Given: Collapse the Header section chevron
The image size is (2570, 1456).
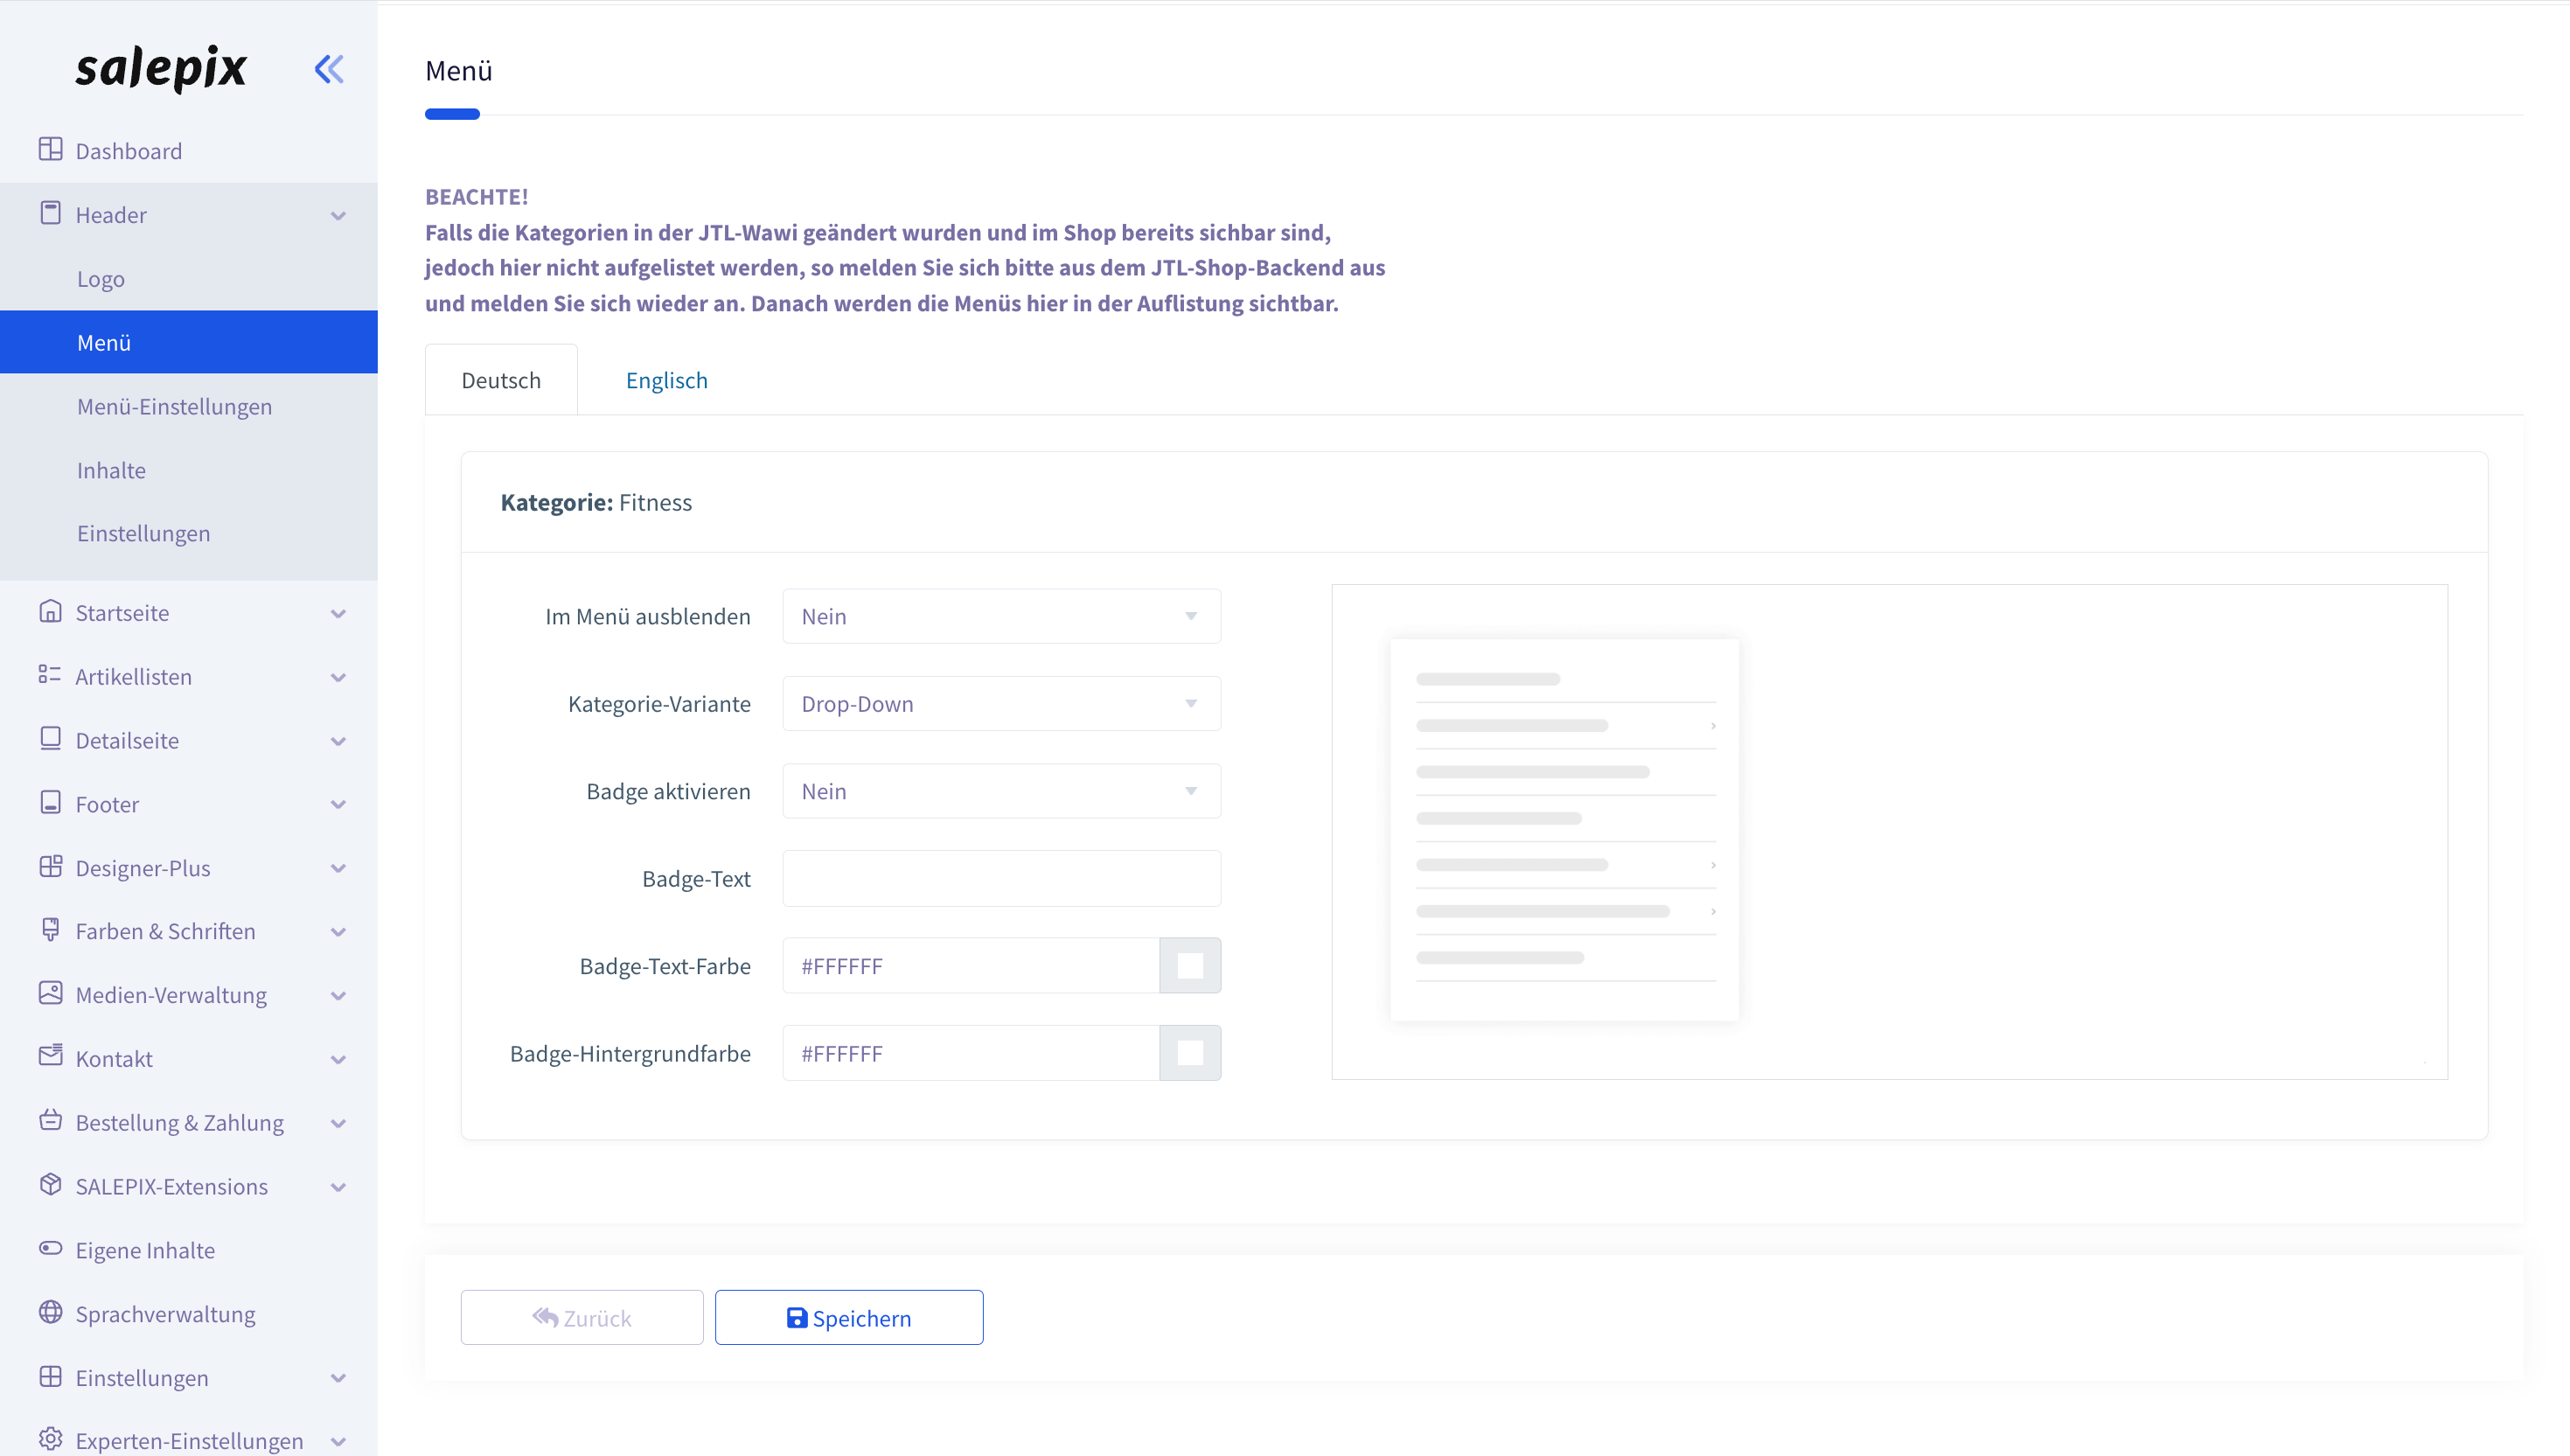Looking at the screenshot, I should click(x=338, y=216).
